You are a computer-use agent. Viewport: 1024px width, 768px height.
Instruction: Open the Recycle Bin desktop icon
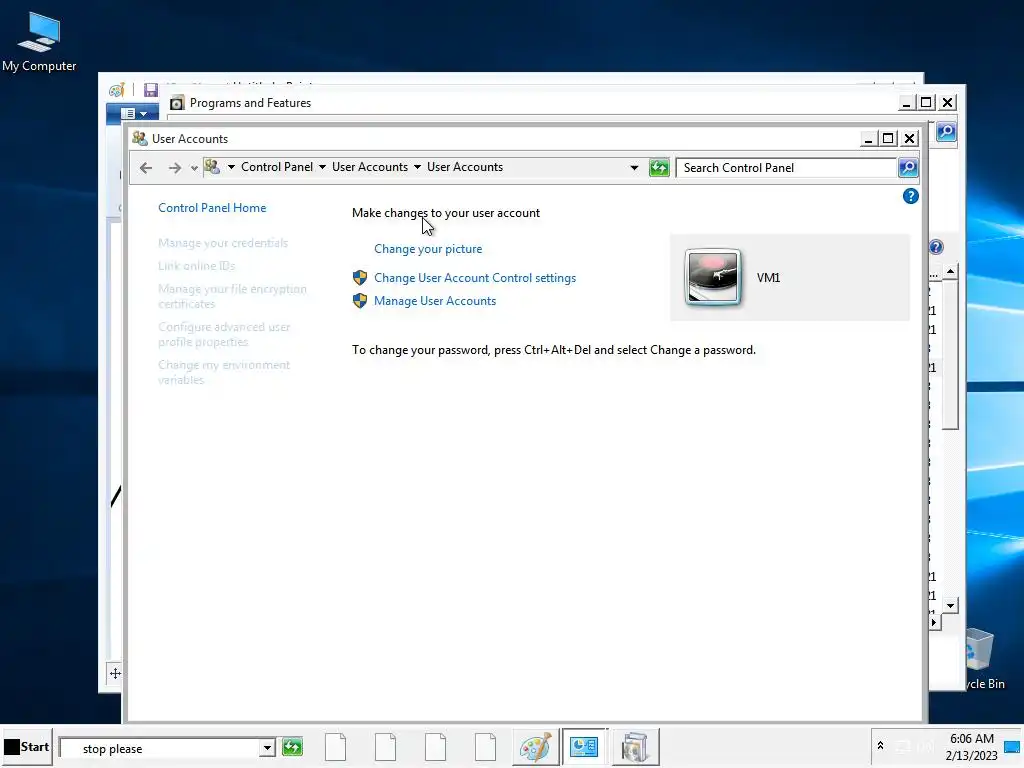pyautogui.click(x=984, y=658)
